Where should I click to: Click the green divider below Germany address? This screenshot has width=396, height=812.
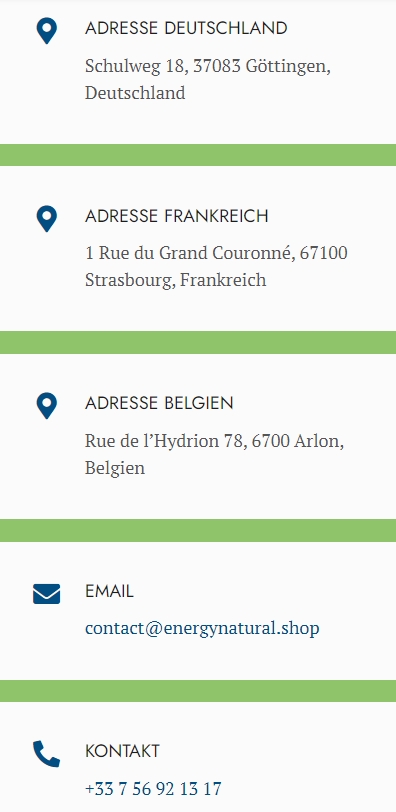198,155
